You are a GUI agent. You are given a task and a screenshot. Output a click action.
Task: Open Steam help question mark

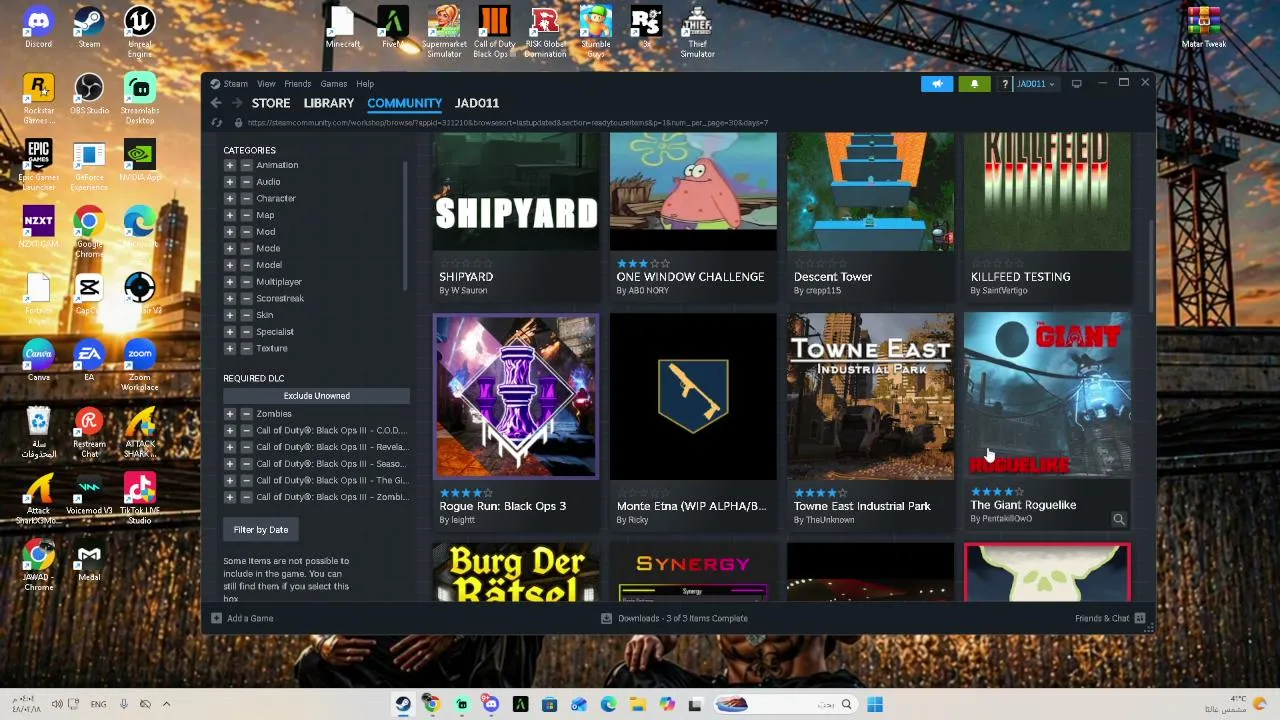tap(1005, 84)
